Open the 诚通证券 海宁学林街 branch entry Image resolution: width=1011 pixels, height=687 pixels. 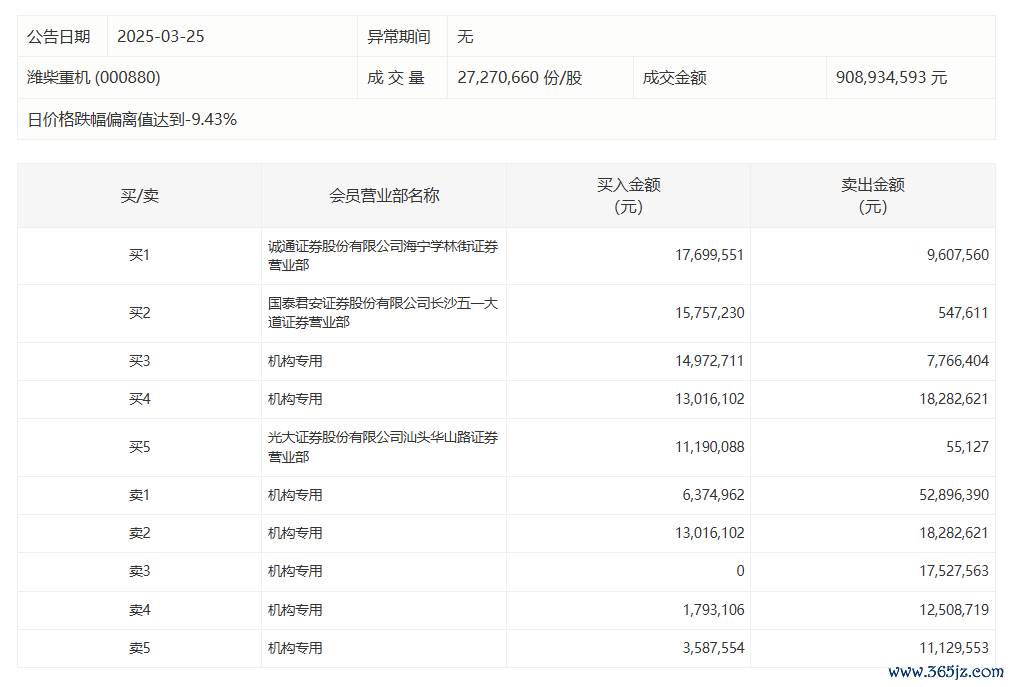pos(382,256)
